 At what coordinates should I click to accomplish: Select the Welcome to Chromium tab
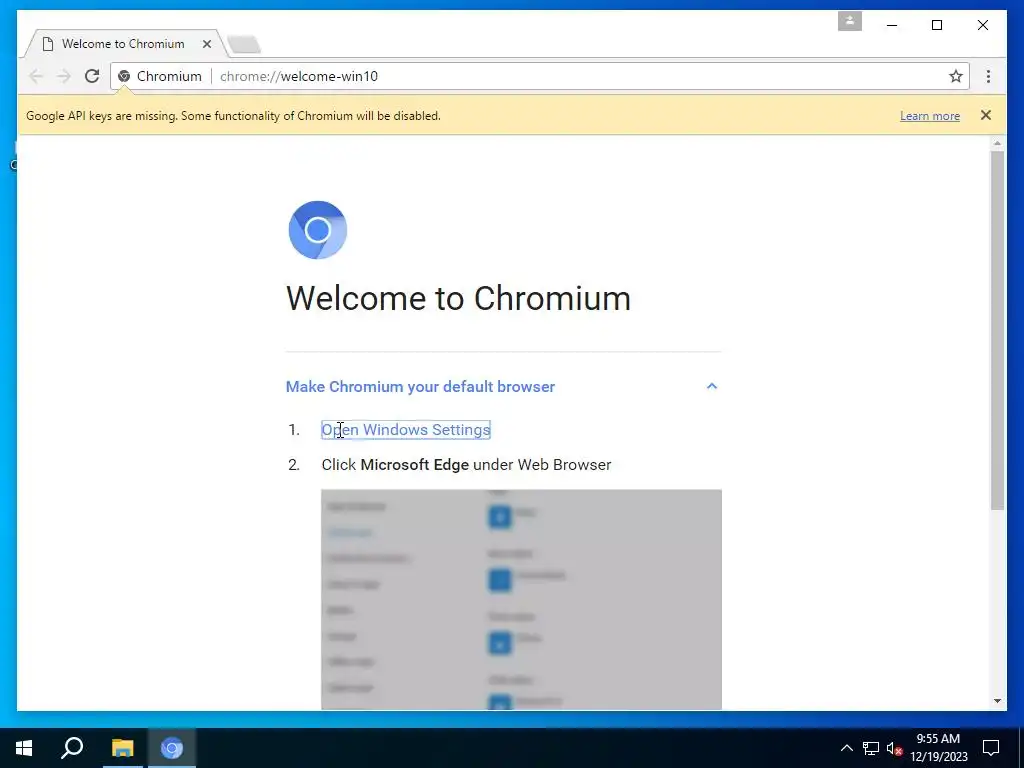123,44
